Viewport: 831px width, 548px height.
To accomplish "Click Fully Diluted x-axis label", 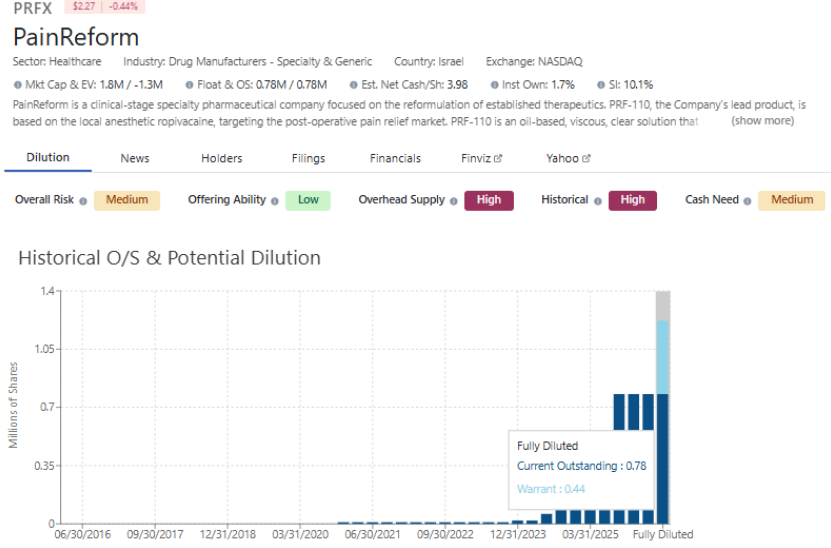I will [663, 534].
